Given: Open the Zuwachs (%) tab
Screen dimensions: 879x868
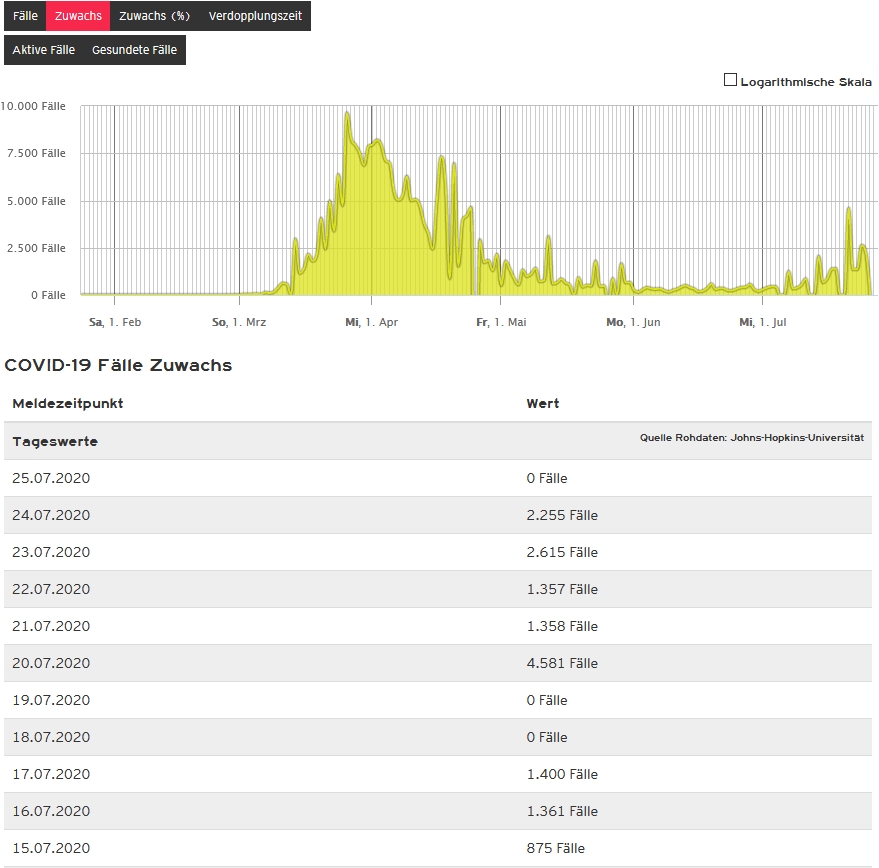Looking at the screenshot, I should tap(154, 16).
